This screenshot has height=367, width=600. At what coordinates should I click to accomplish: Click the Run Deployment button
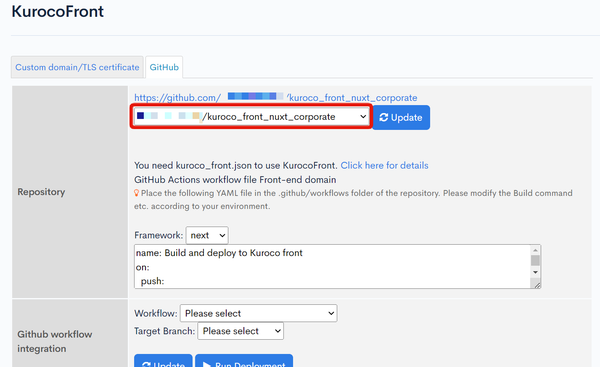point(244,361)
